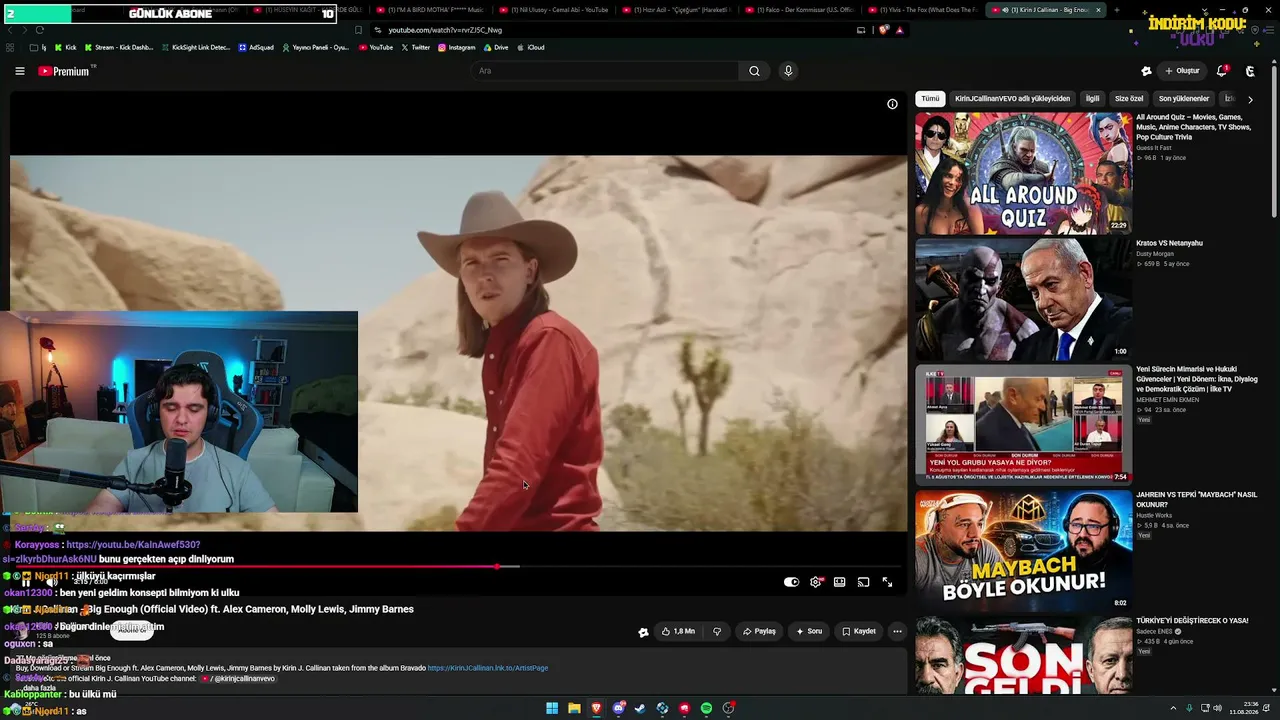The height and width of the screenshot is (720, 1280).
Task: Select the Size özel filter chip
Action: (x=1129, y=99)
